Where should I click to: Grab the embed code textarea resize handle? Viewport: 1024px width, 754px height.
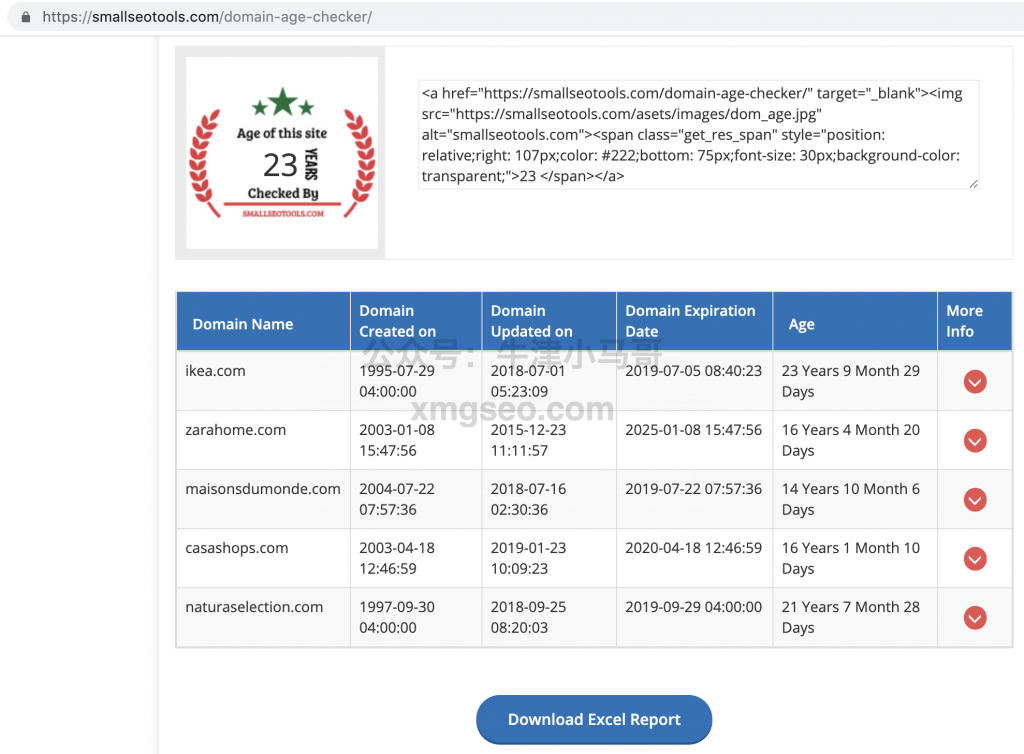[973, 184]
